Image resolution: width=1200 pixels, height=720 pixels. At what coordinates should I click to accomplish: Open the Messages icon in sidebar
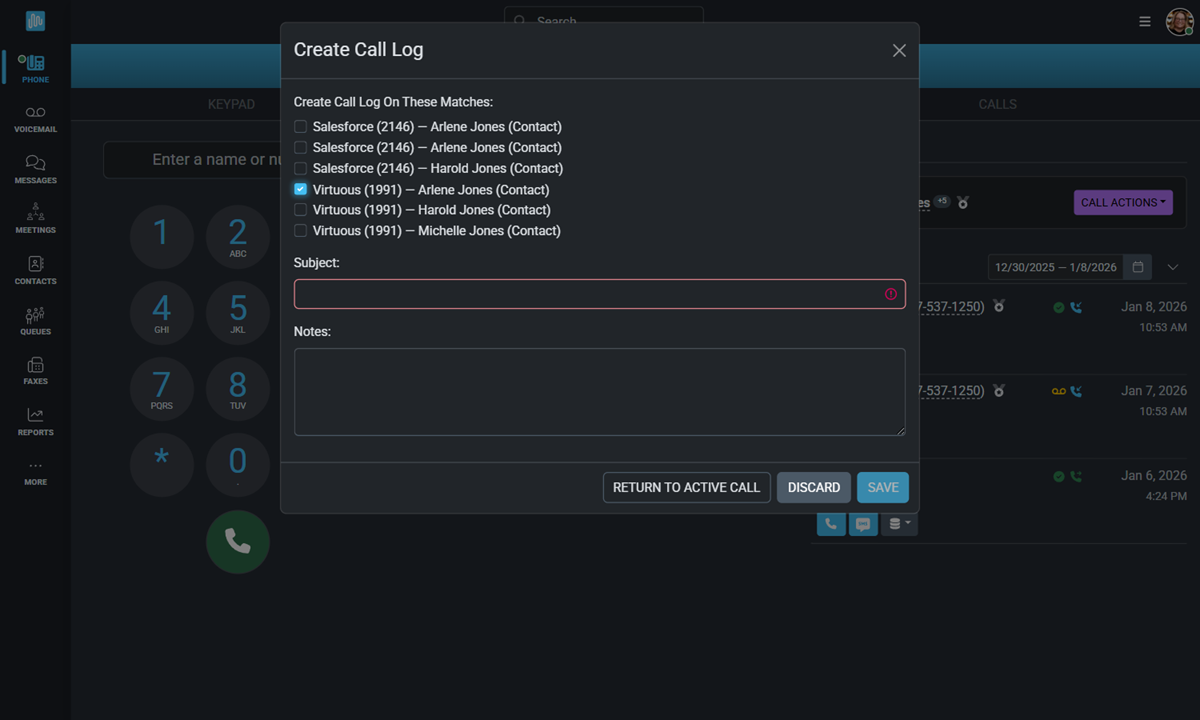click(x=35, y=169)
